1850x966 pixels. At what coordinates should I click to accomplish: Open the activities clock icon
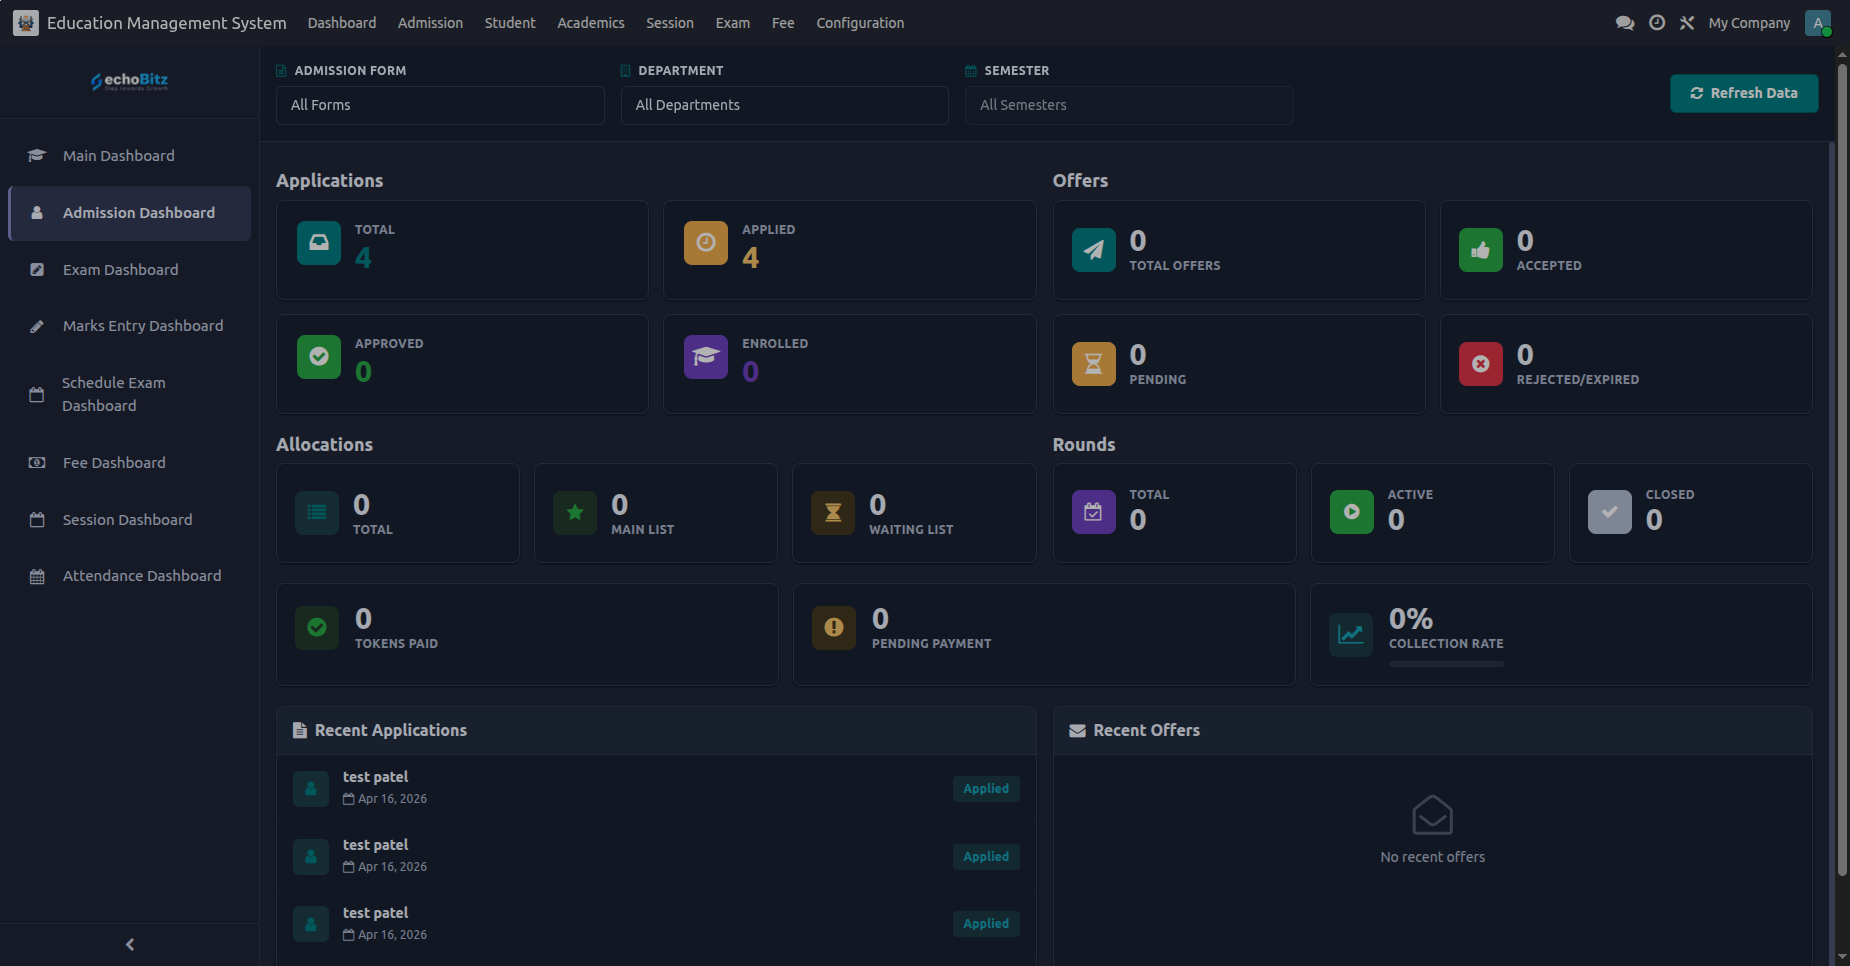[x=1657, y=23]
